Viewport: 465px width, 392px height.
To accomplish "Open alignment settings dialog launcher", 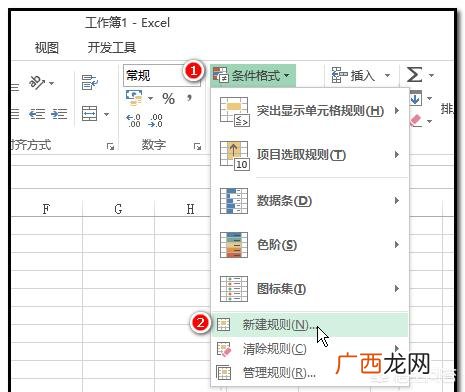I will coord(110,146).
